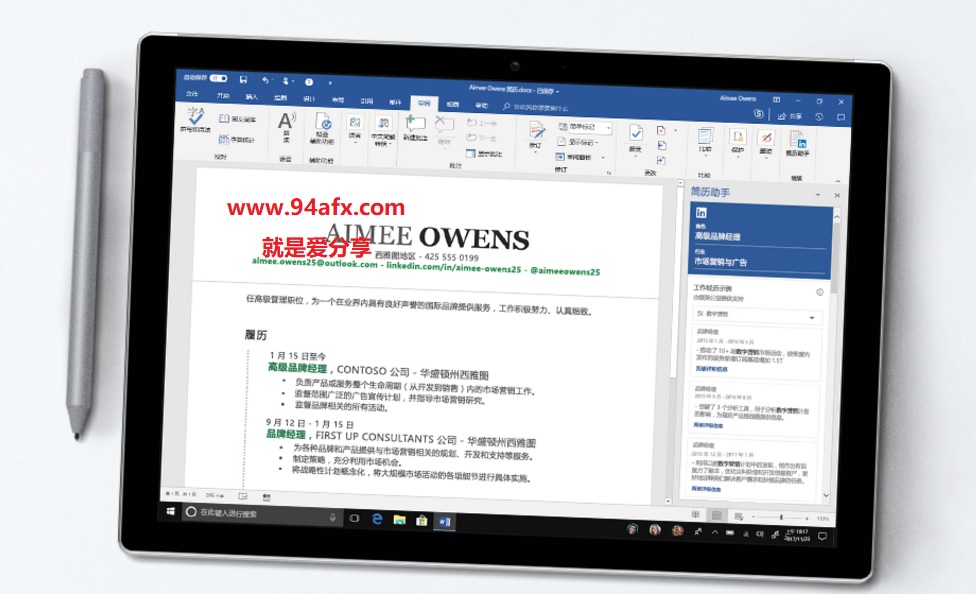Switch to the 审阅 (Review) ribbon tab
976x594 pixels.
[424, 103]
